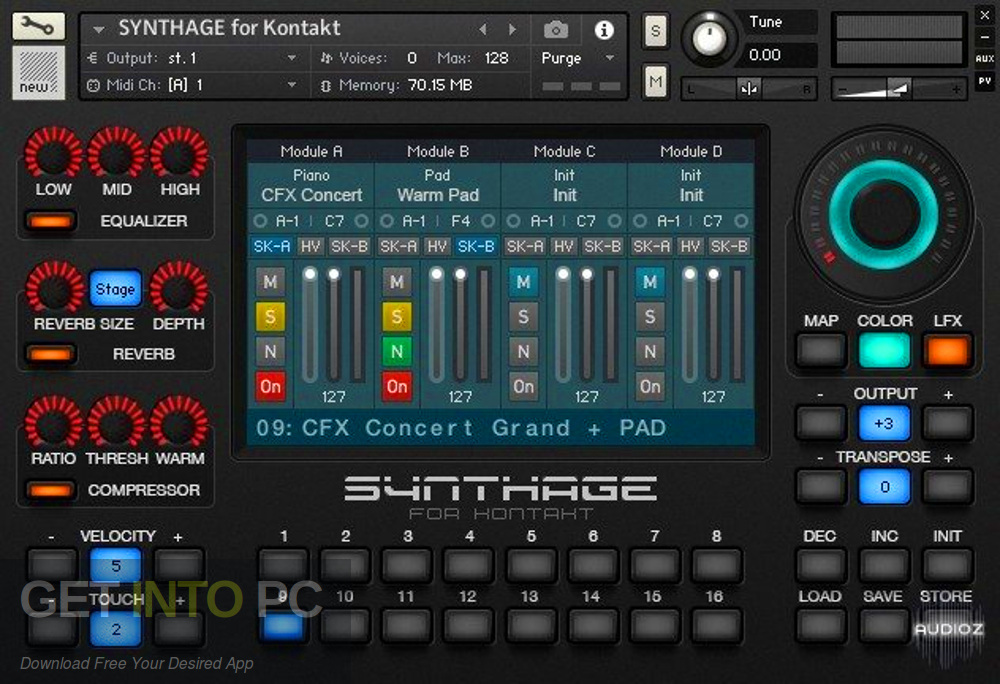Viewport: 1000px width, 684px height.
Task: Click the camera snapshot icon
Action: 556,30
